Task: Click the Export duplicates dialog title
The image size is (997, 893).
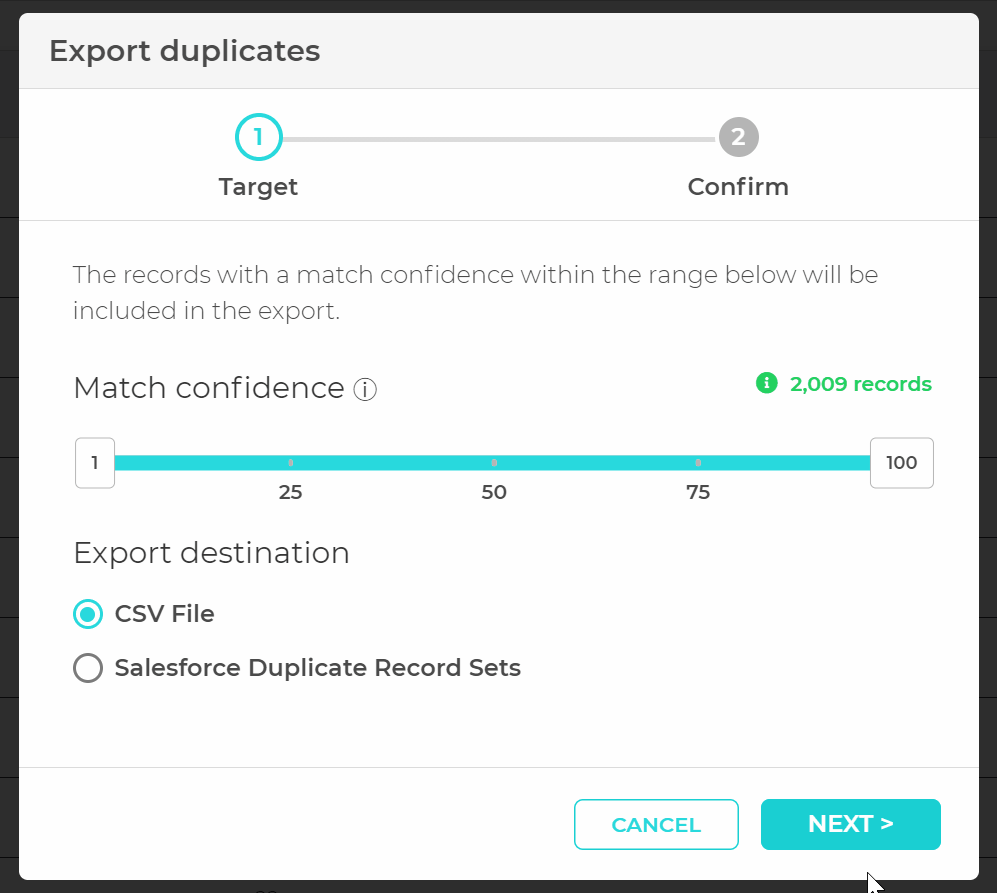Action: point(185,51)
